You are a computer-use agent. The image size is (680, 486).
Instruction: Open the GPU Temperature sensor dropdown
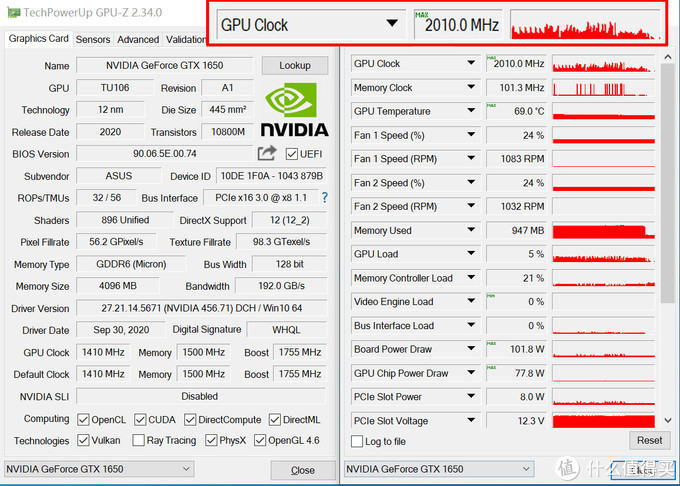pyautogui.click(x=471, y=111)
